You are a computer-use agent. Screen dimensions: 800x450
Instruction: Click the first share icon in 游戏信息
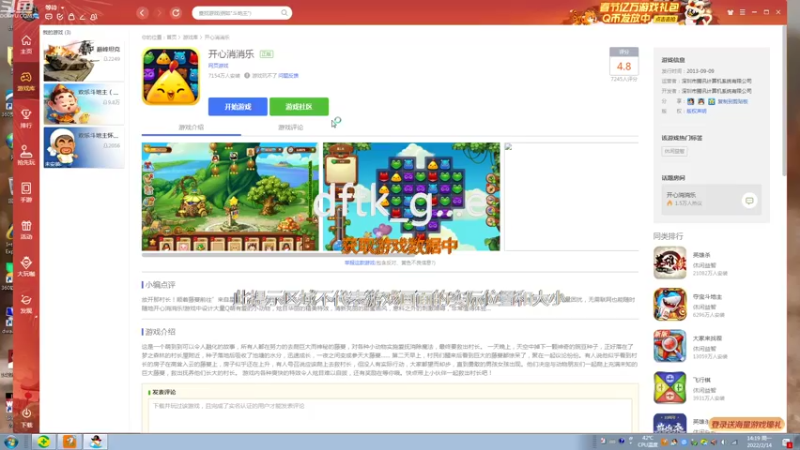(690, 102)
